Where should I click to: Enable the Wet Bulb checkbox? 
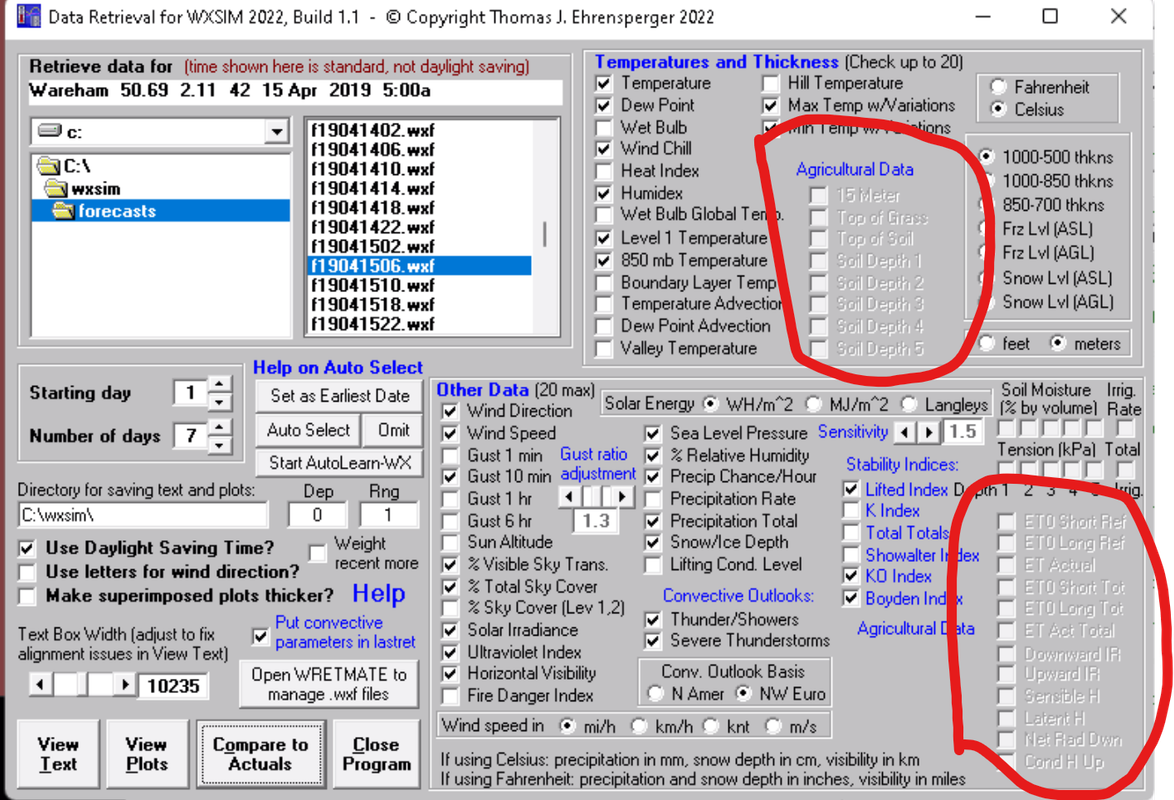[603, 128]
